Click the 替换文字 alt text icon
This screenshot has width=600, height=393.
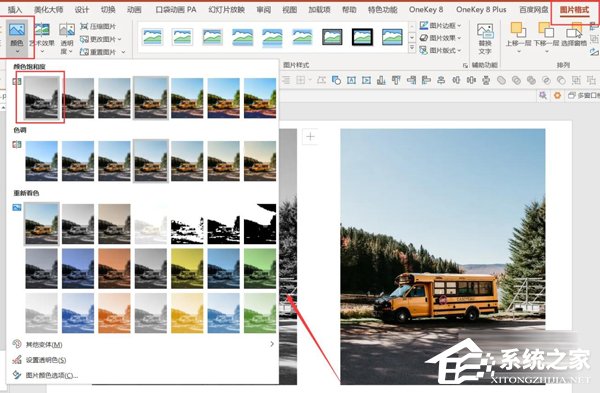point(484,39)
